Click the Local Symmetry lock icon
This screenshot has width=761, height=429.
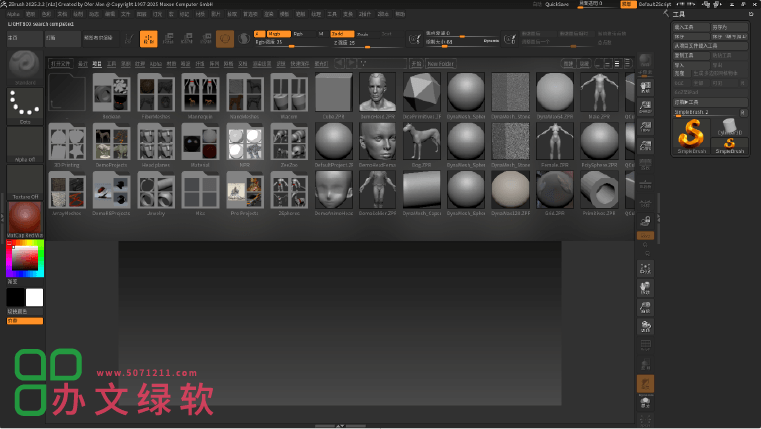pyautogui.click(x=645, y=221)
